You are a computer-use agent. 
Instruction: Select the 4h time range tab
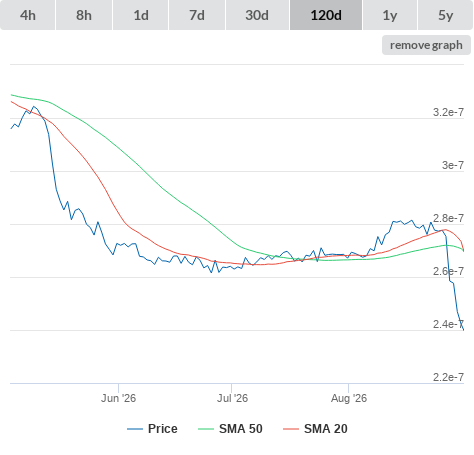28,15
